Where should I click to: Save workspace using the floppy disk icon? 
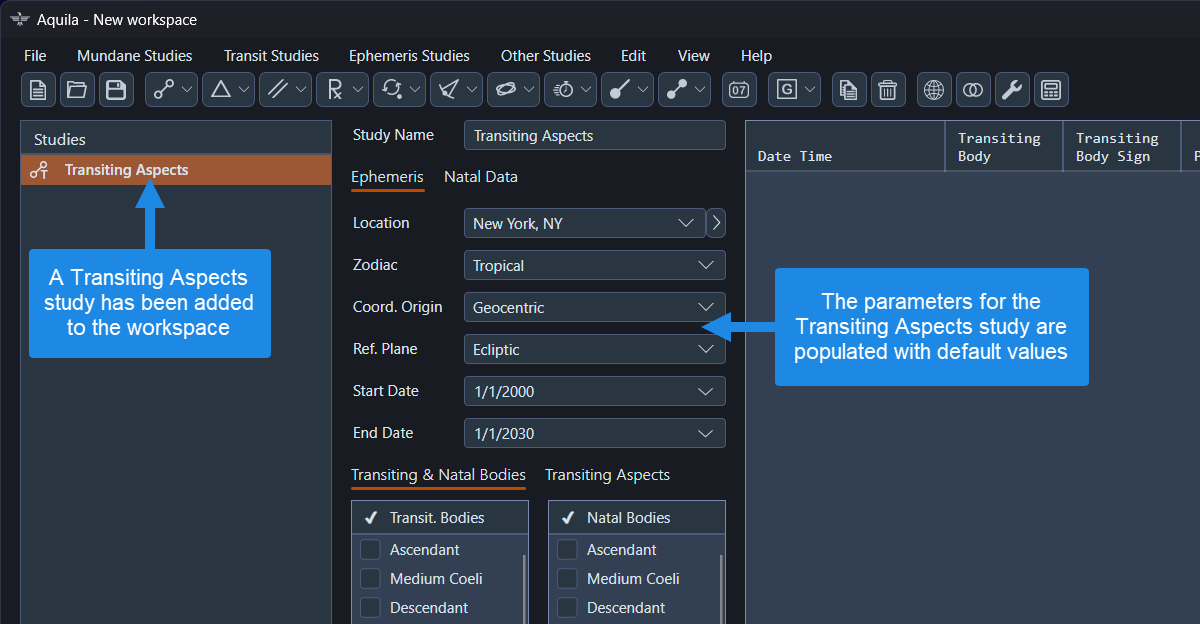(116, 90)
